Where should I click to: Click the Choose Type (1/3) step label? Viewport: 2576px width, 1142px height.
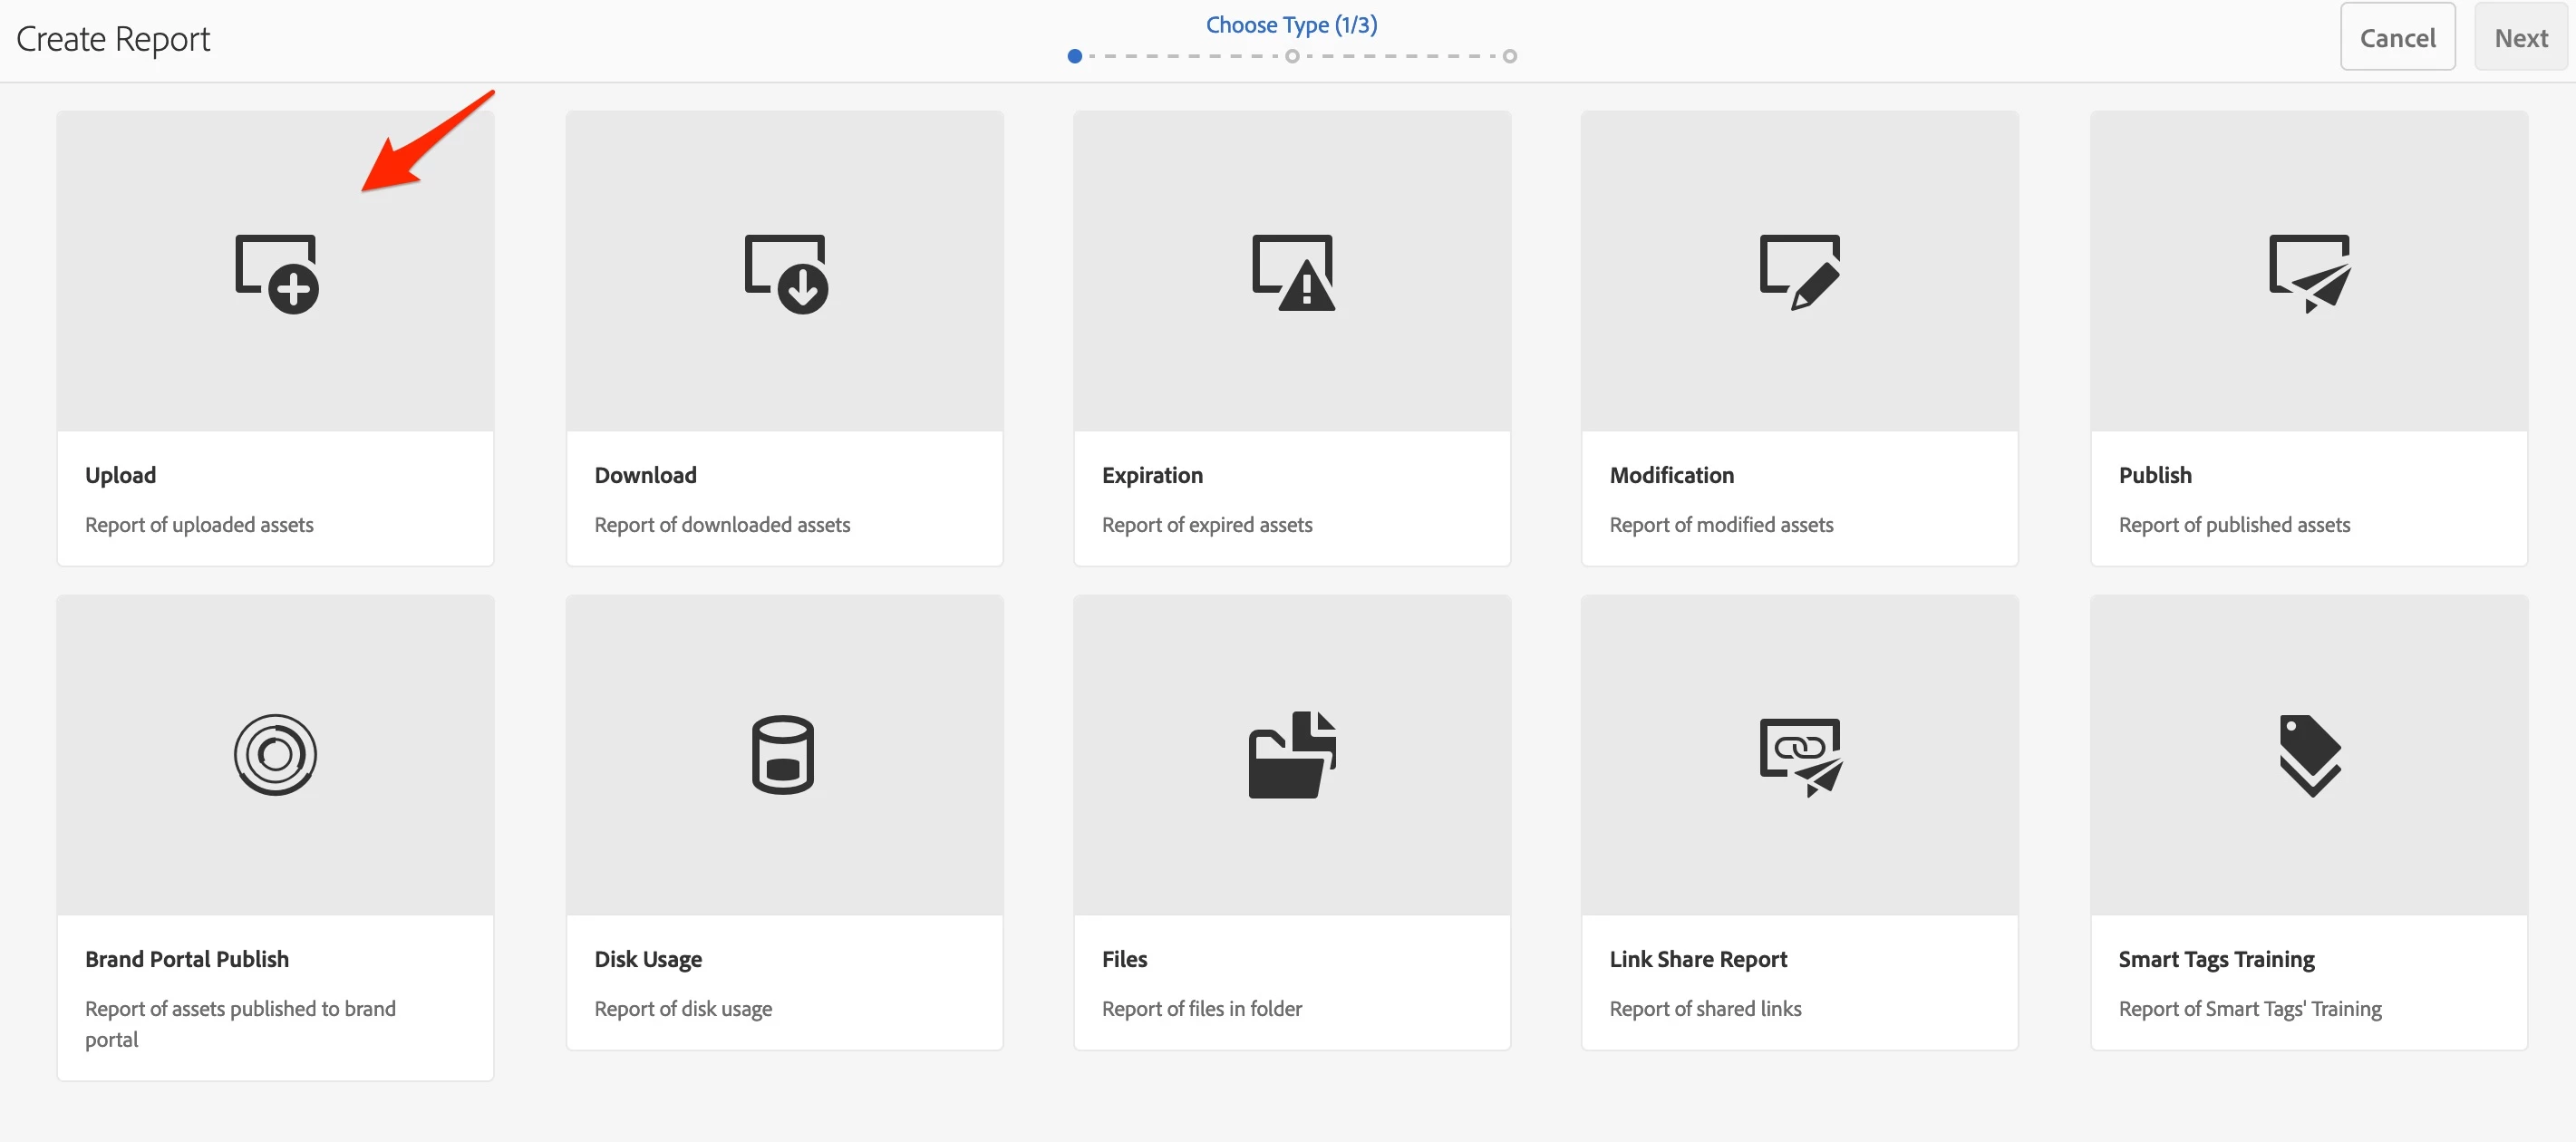tap(1291, 25)
